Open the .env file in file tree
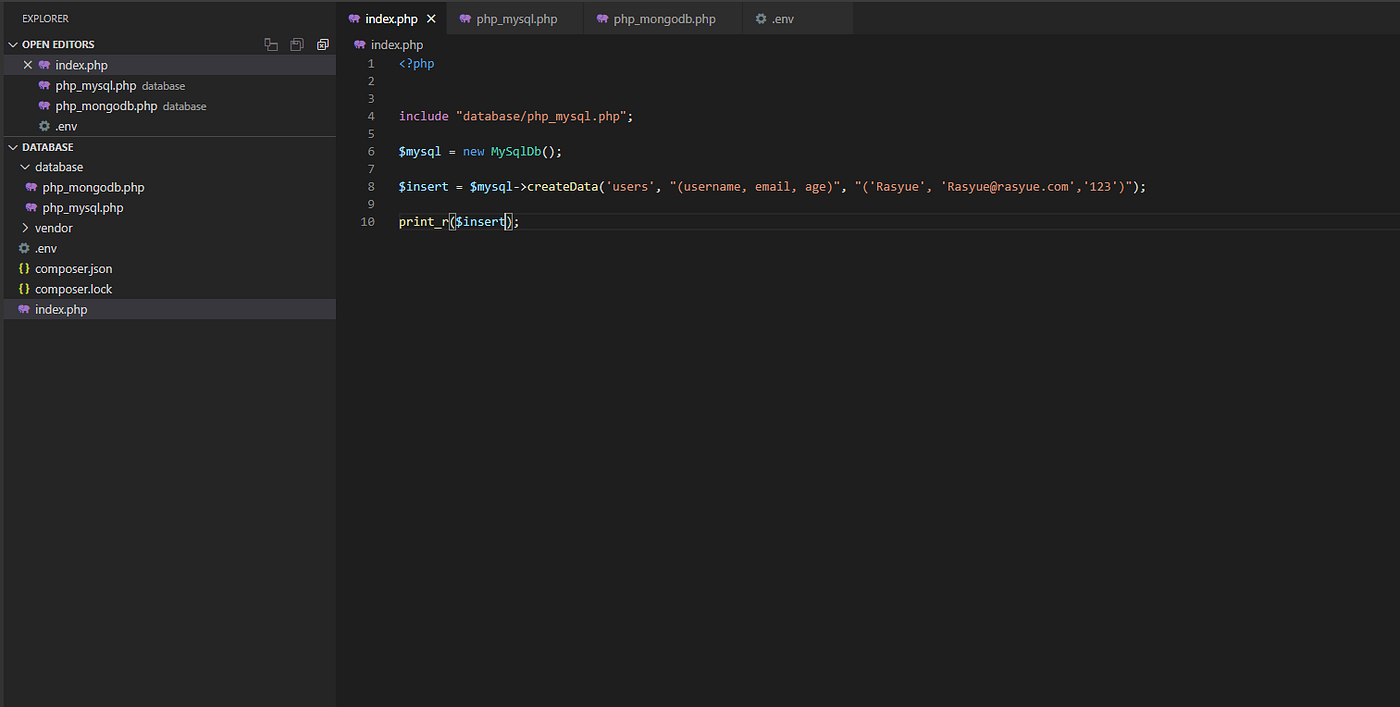 click(x=170, y=248)
